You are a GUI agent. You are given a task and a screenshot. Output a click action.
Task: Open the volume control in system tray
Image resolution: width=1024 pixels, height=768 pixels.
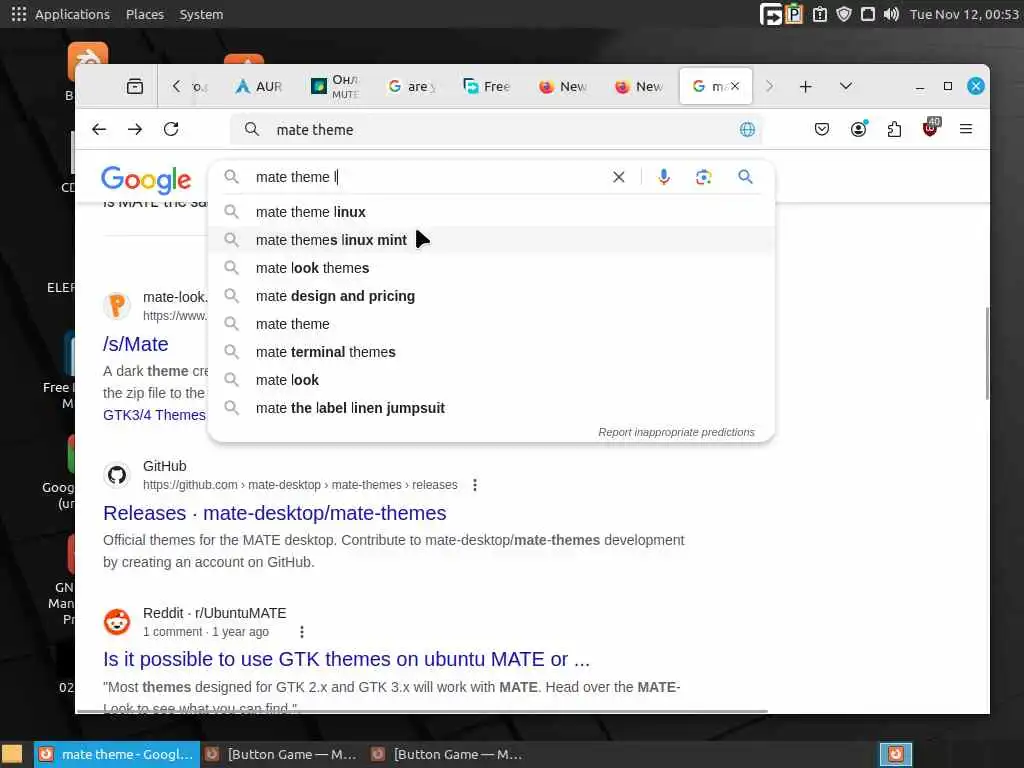point(891,14)
